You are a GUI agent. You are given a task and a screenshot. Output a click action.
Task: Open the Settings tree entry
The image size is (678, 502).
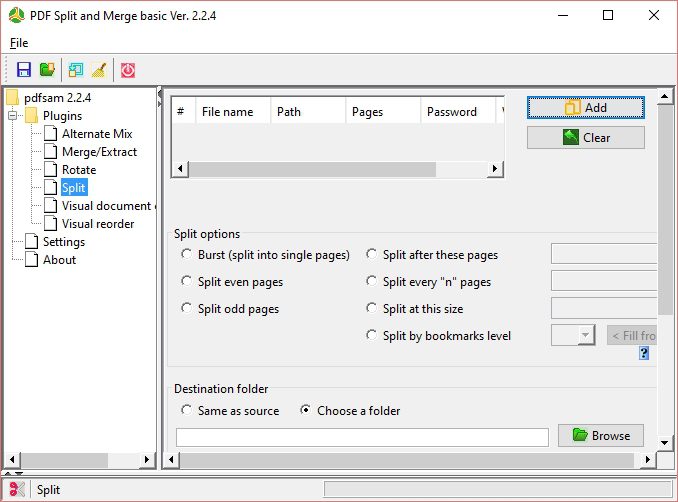pos(64,242)
